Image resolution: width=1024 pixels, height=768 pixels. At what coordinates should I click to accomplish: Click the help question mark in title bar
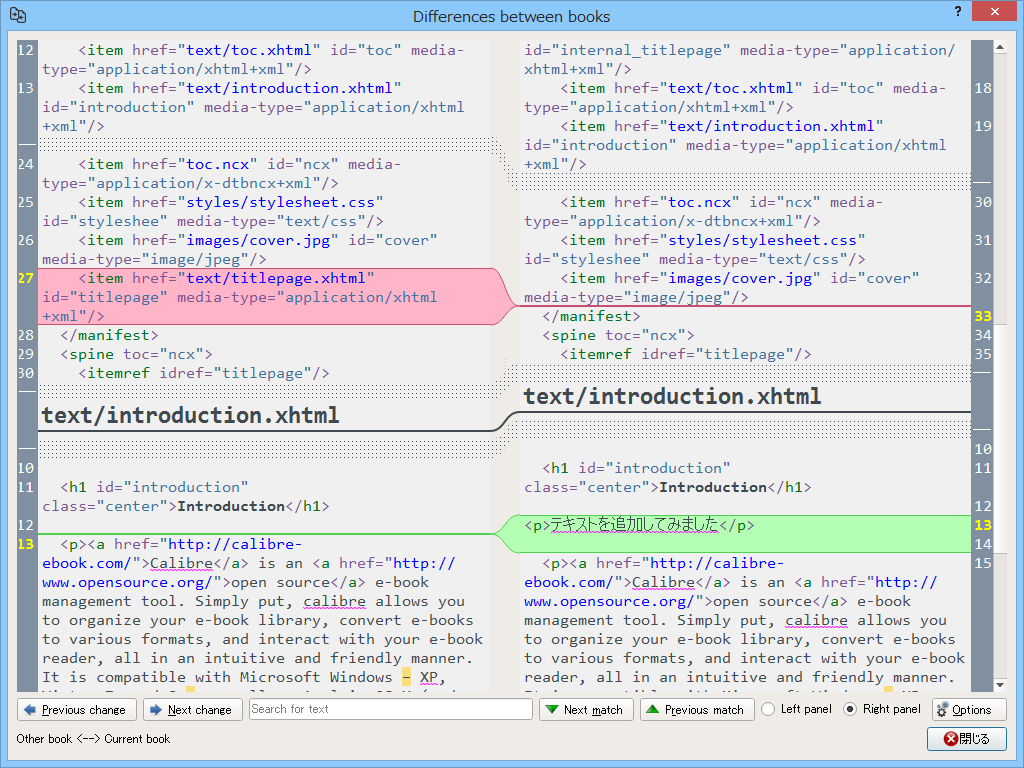click(957, 12)
